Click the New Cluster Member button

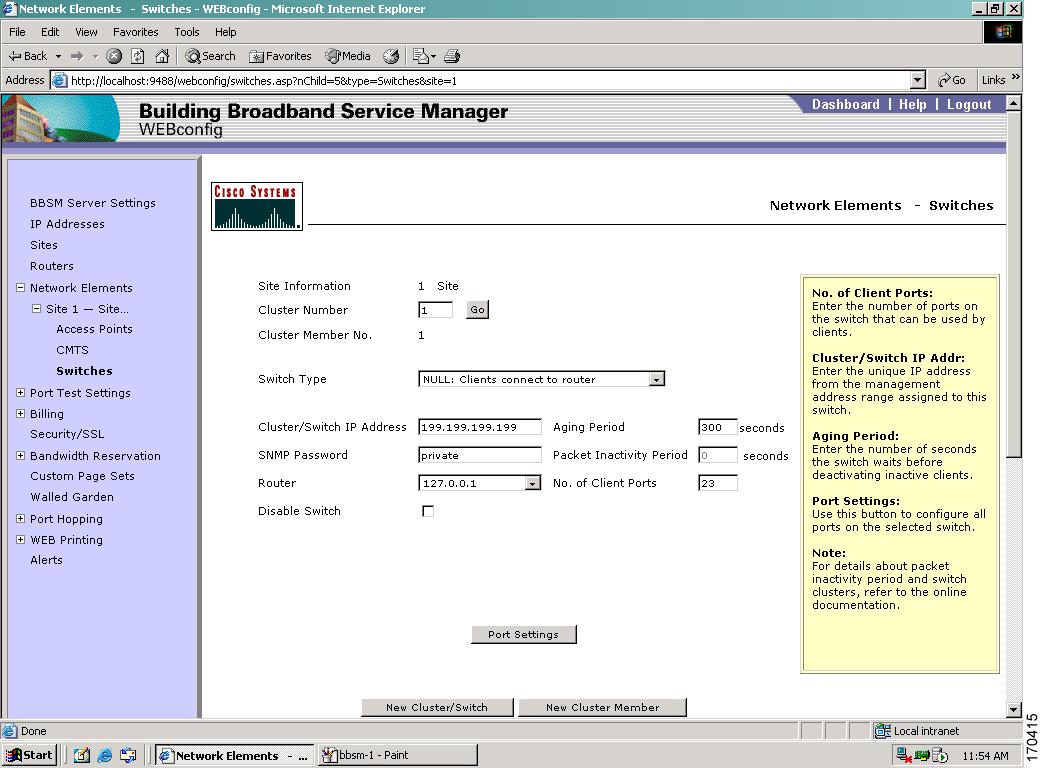pyautogui.click(x=602, y=708)
